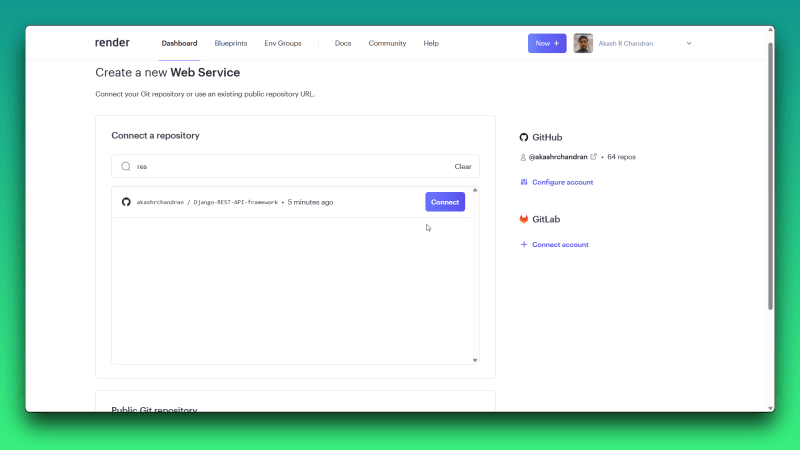Click the external link icon beside akashrchandran
This screenshot has height=450, width=800.
coord(593,157)
